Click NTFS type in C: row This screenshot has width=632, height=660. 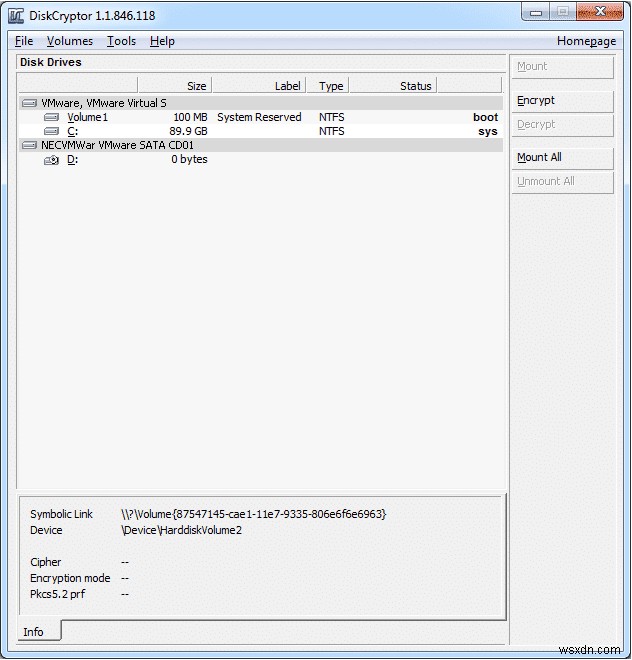tap(331, 131)
